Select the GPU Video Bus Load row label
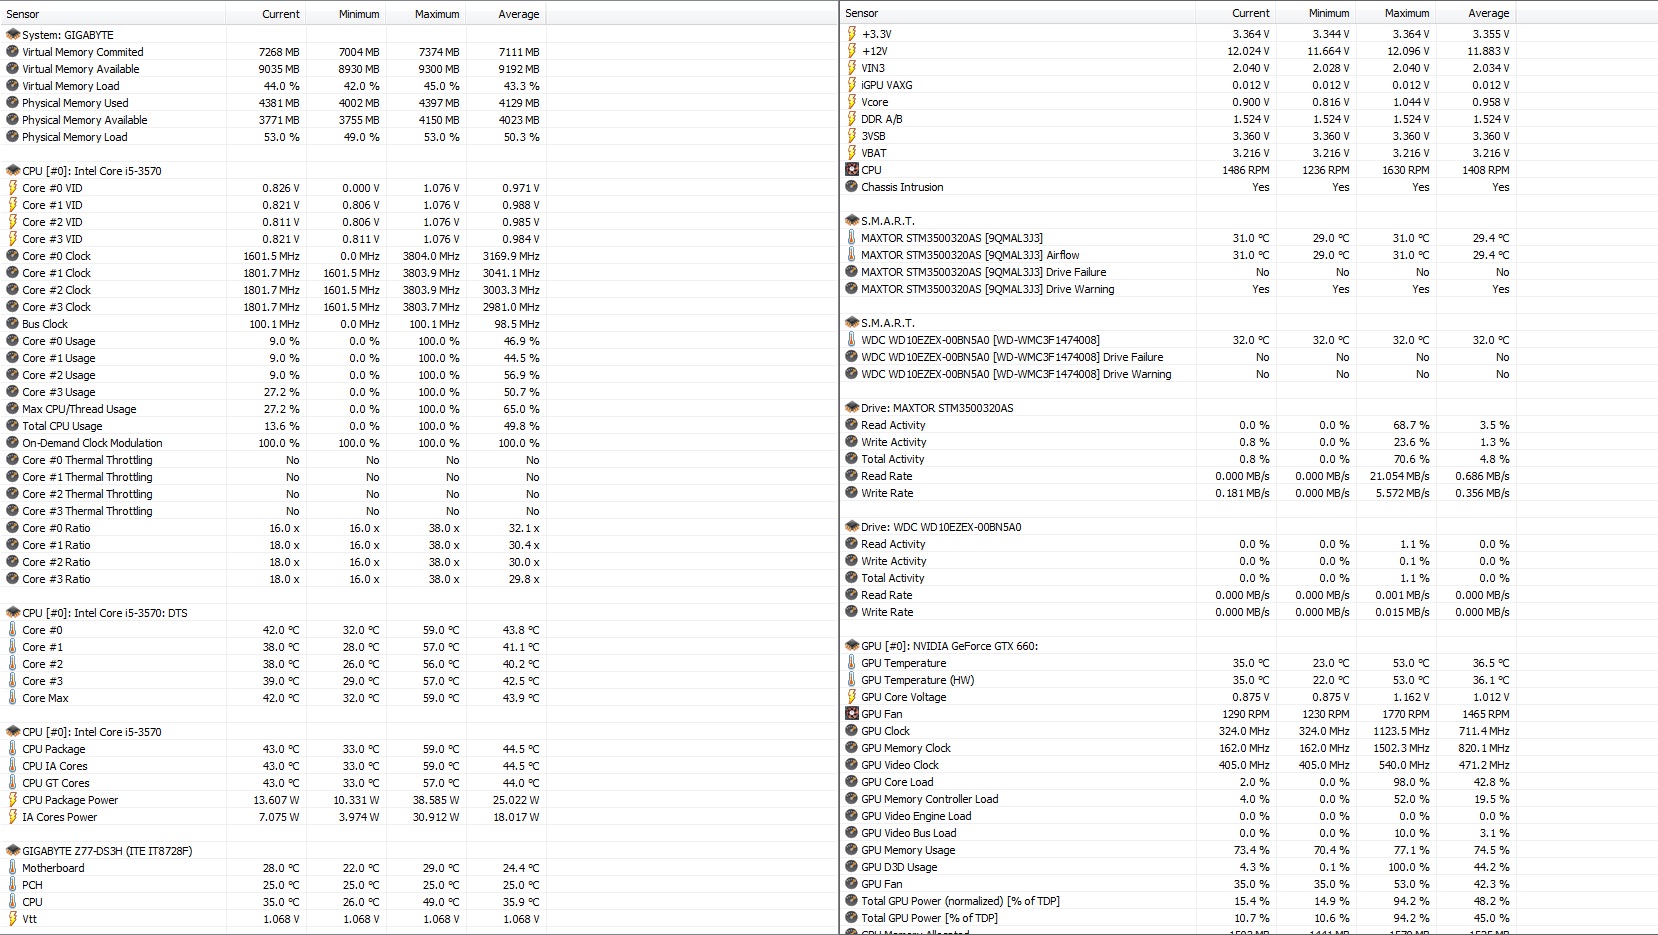This screenshot has height=935, width=1658. [909, 833]
